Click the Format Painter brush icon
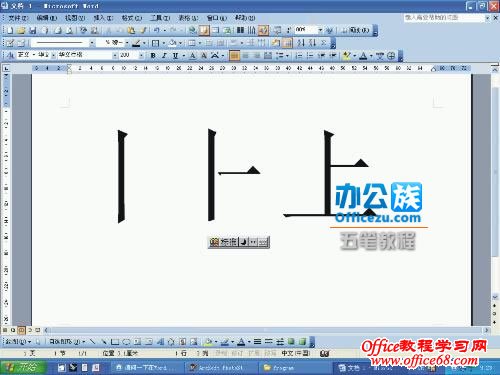 (x=143, y=31)
